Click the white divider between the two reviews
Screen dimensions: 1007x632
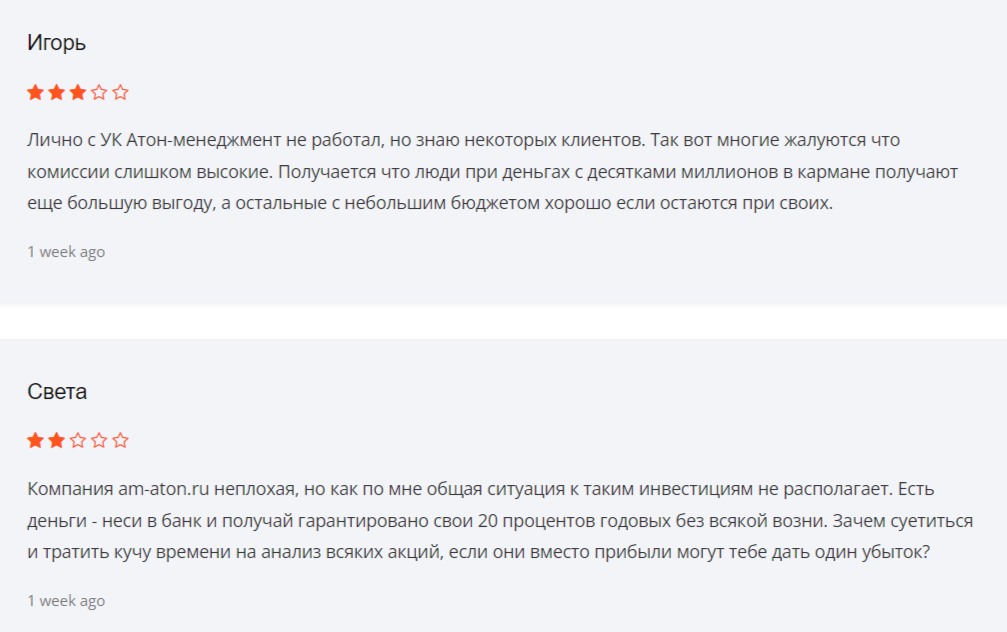coord(504,321)
